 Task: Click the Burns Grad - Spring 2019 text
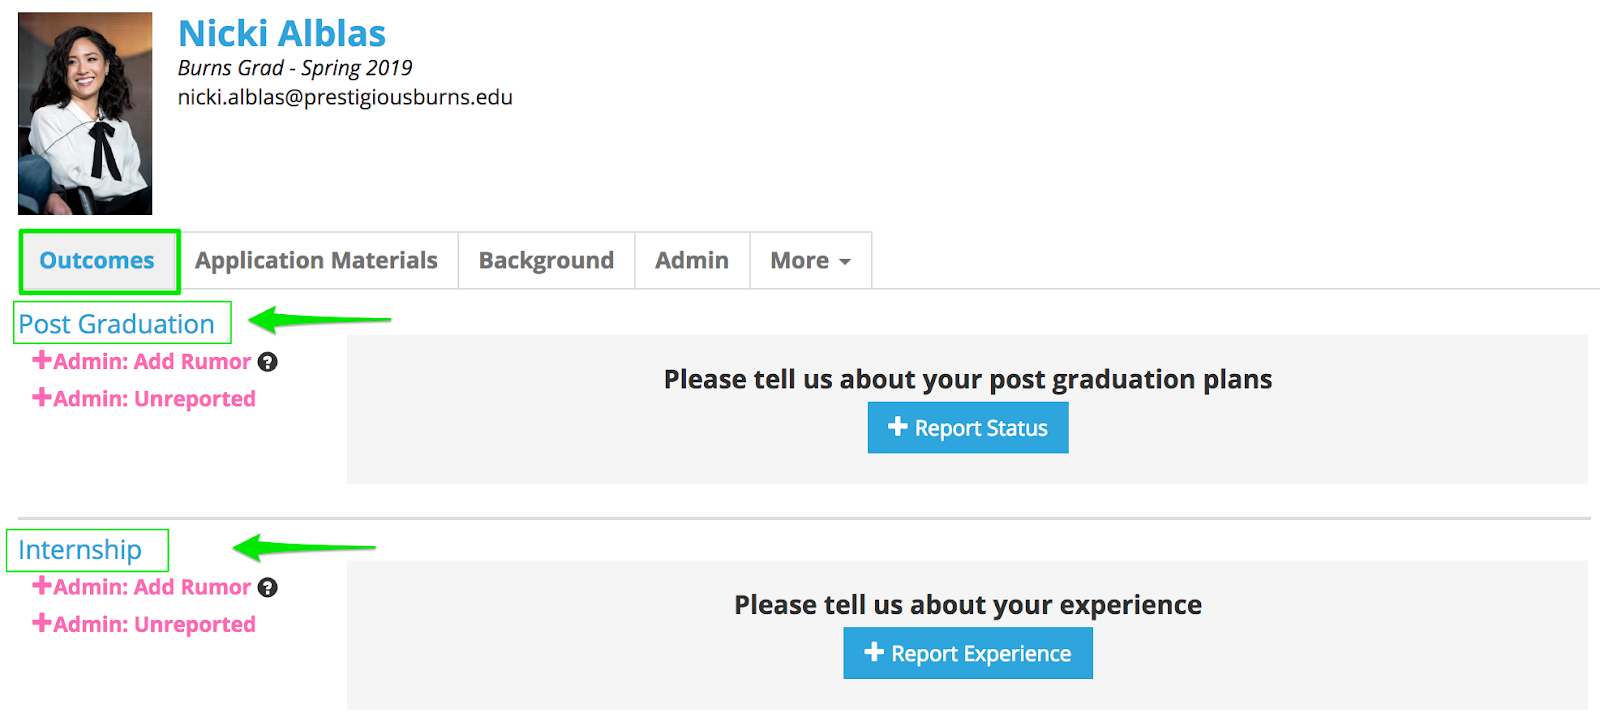pos(295,68)
